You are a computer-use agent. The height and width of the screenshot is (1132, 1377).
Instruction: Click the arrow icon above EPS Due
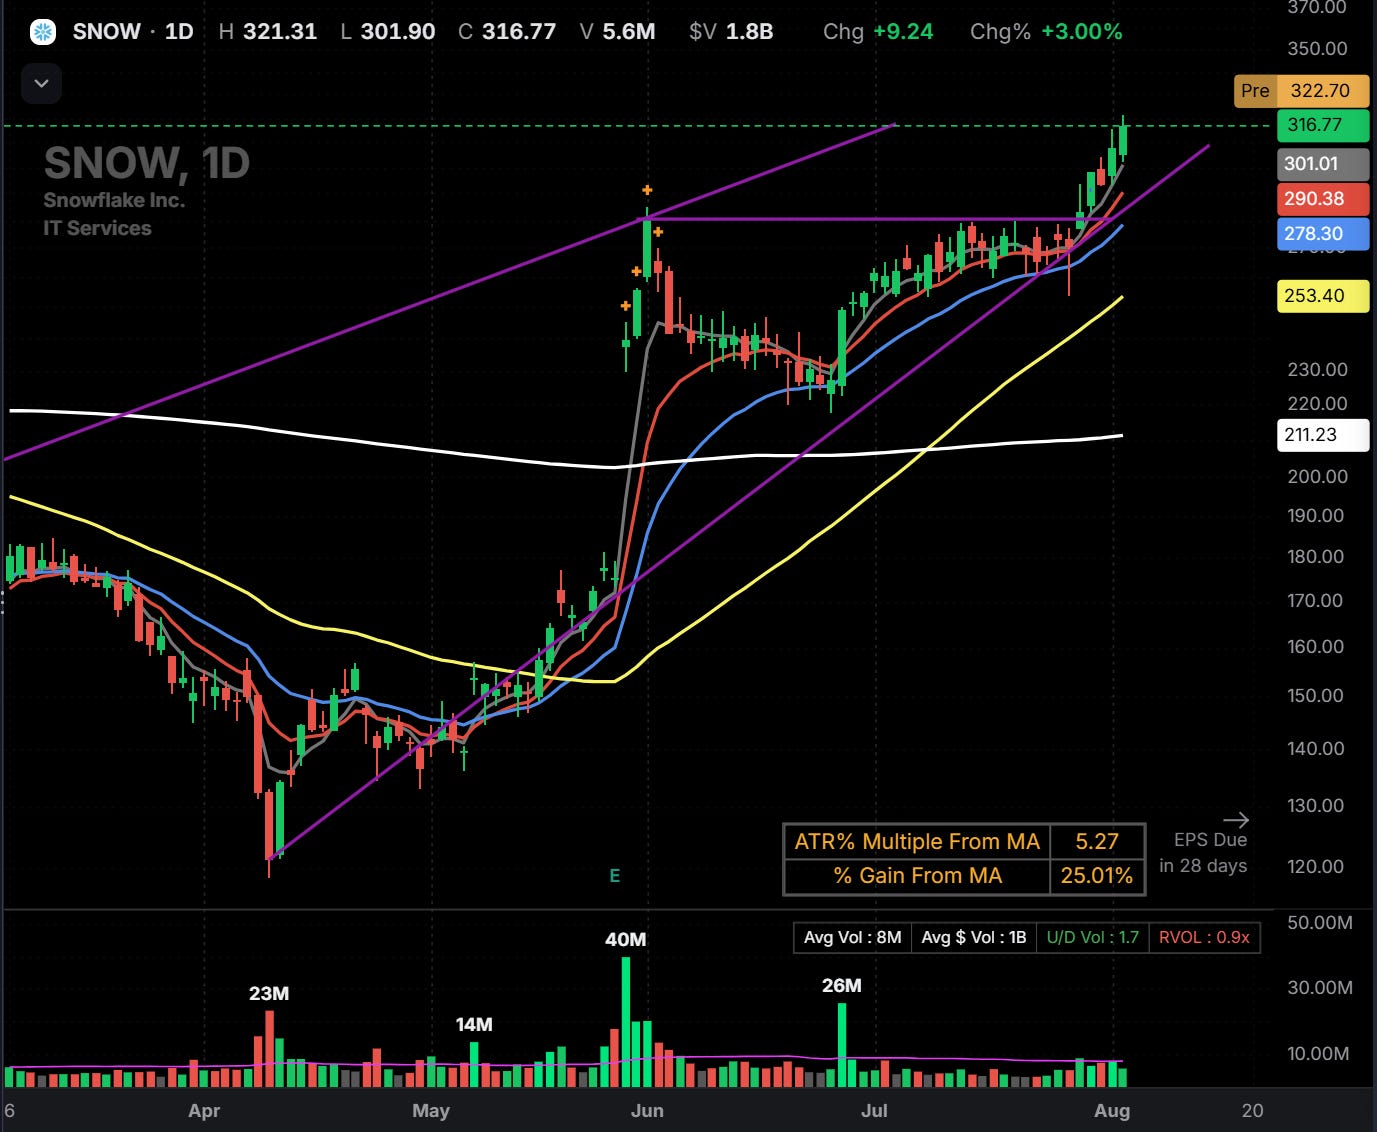[1236, 820]
